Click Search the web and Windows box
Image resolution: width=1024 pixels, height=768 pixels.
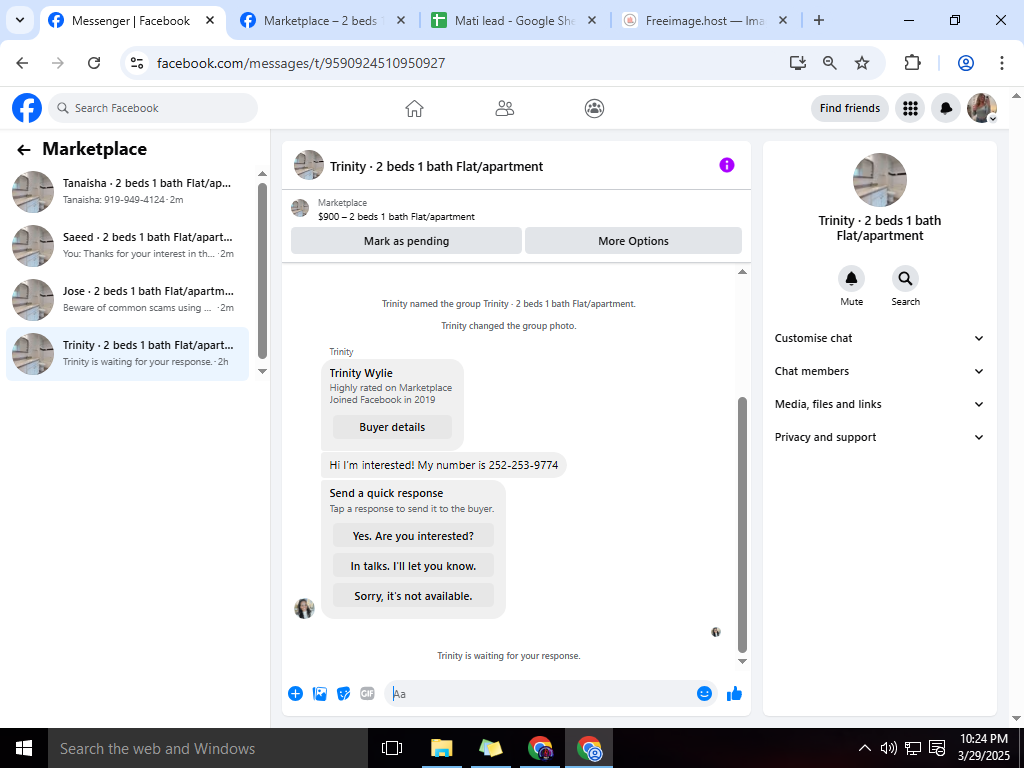click(208, 748)
